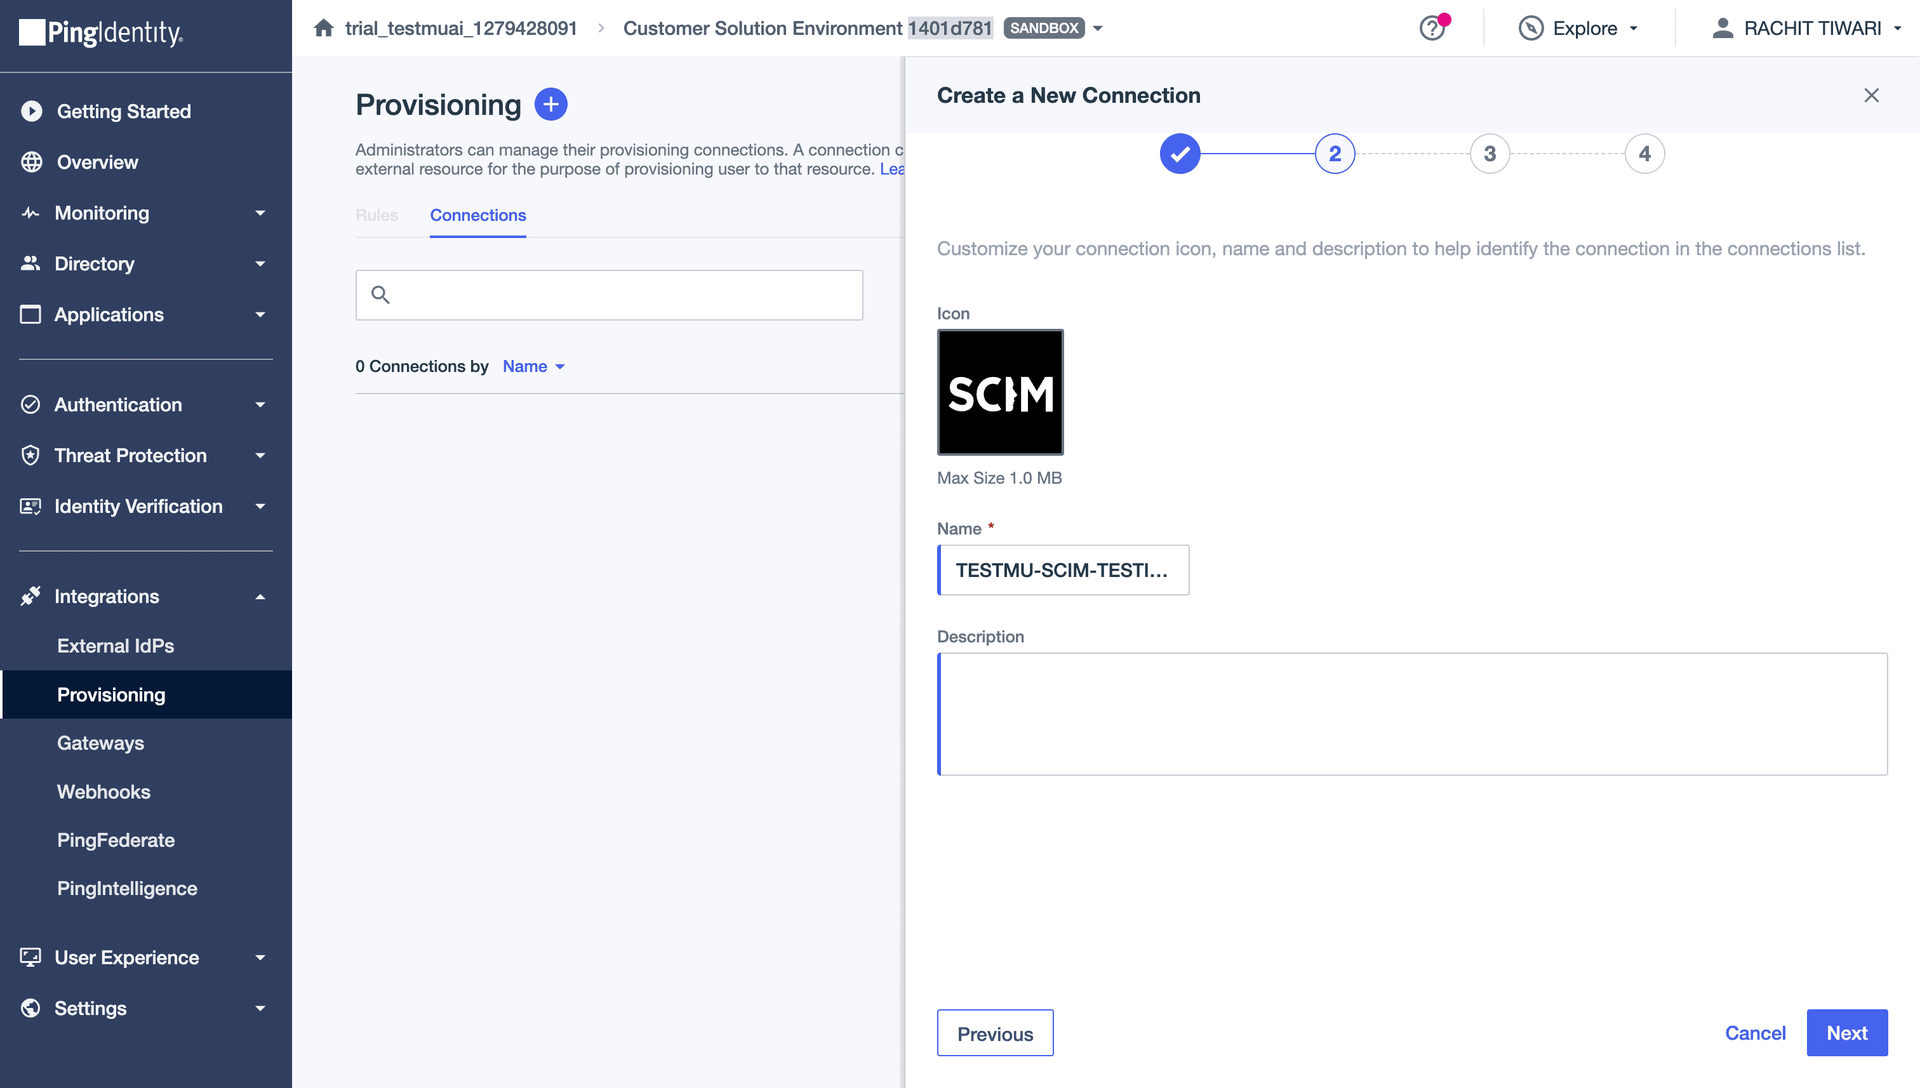Click the Next button
This screenshot has width=1920, height=1088.
tap(1846, 1033)
